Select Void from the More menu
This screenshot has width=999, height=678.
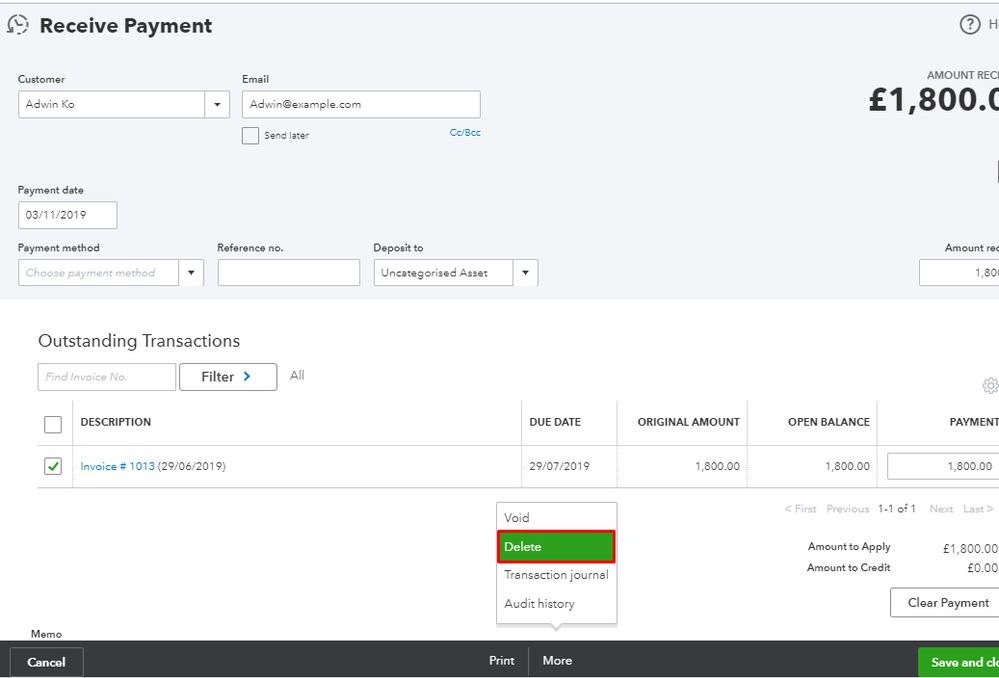point(517,518)
